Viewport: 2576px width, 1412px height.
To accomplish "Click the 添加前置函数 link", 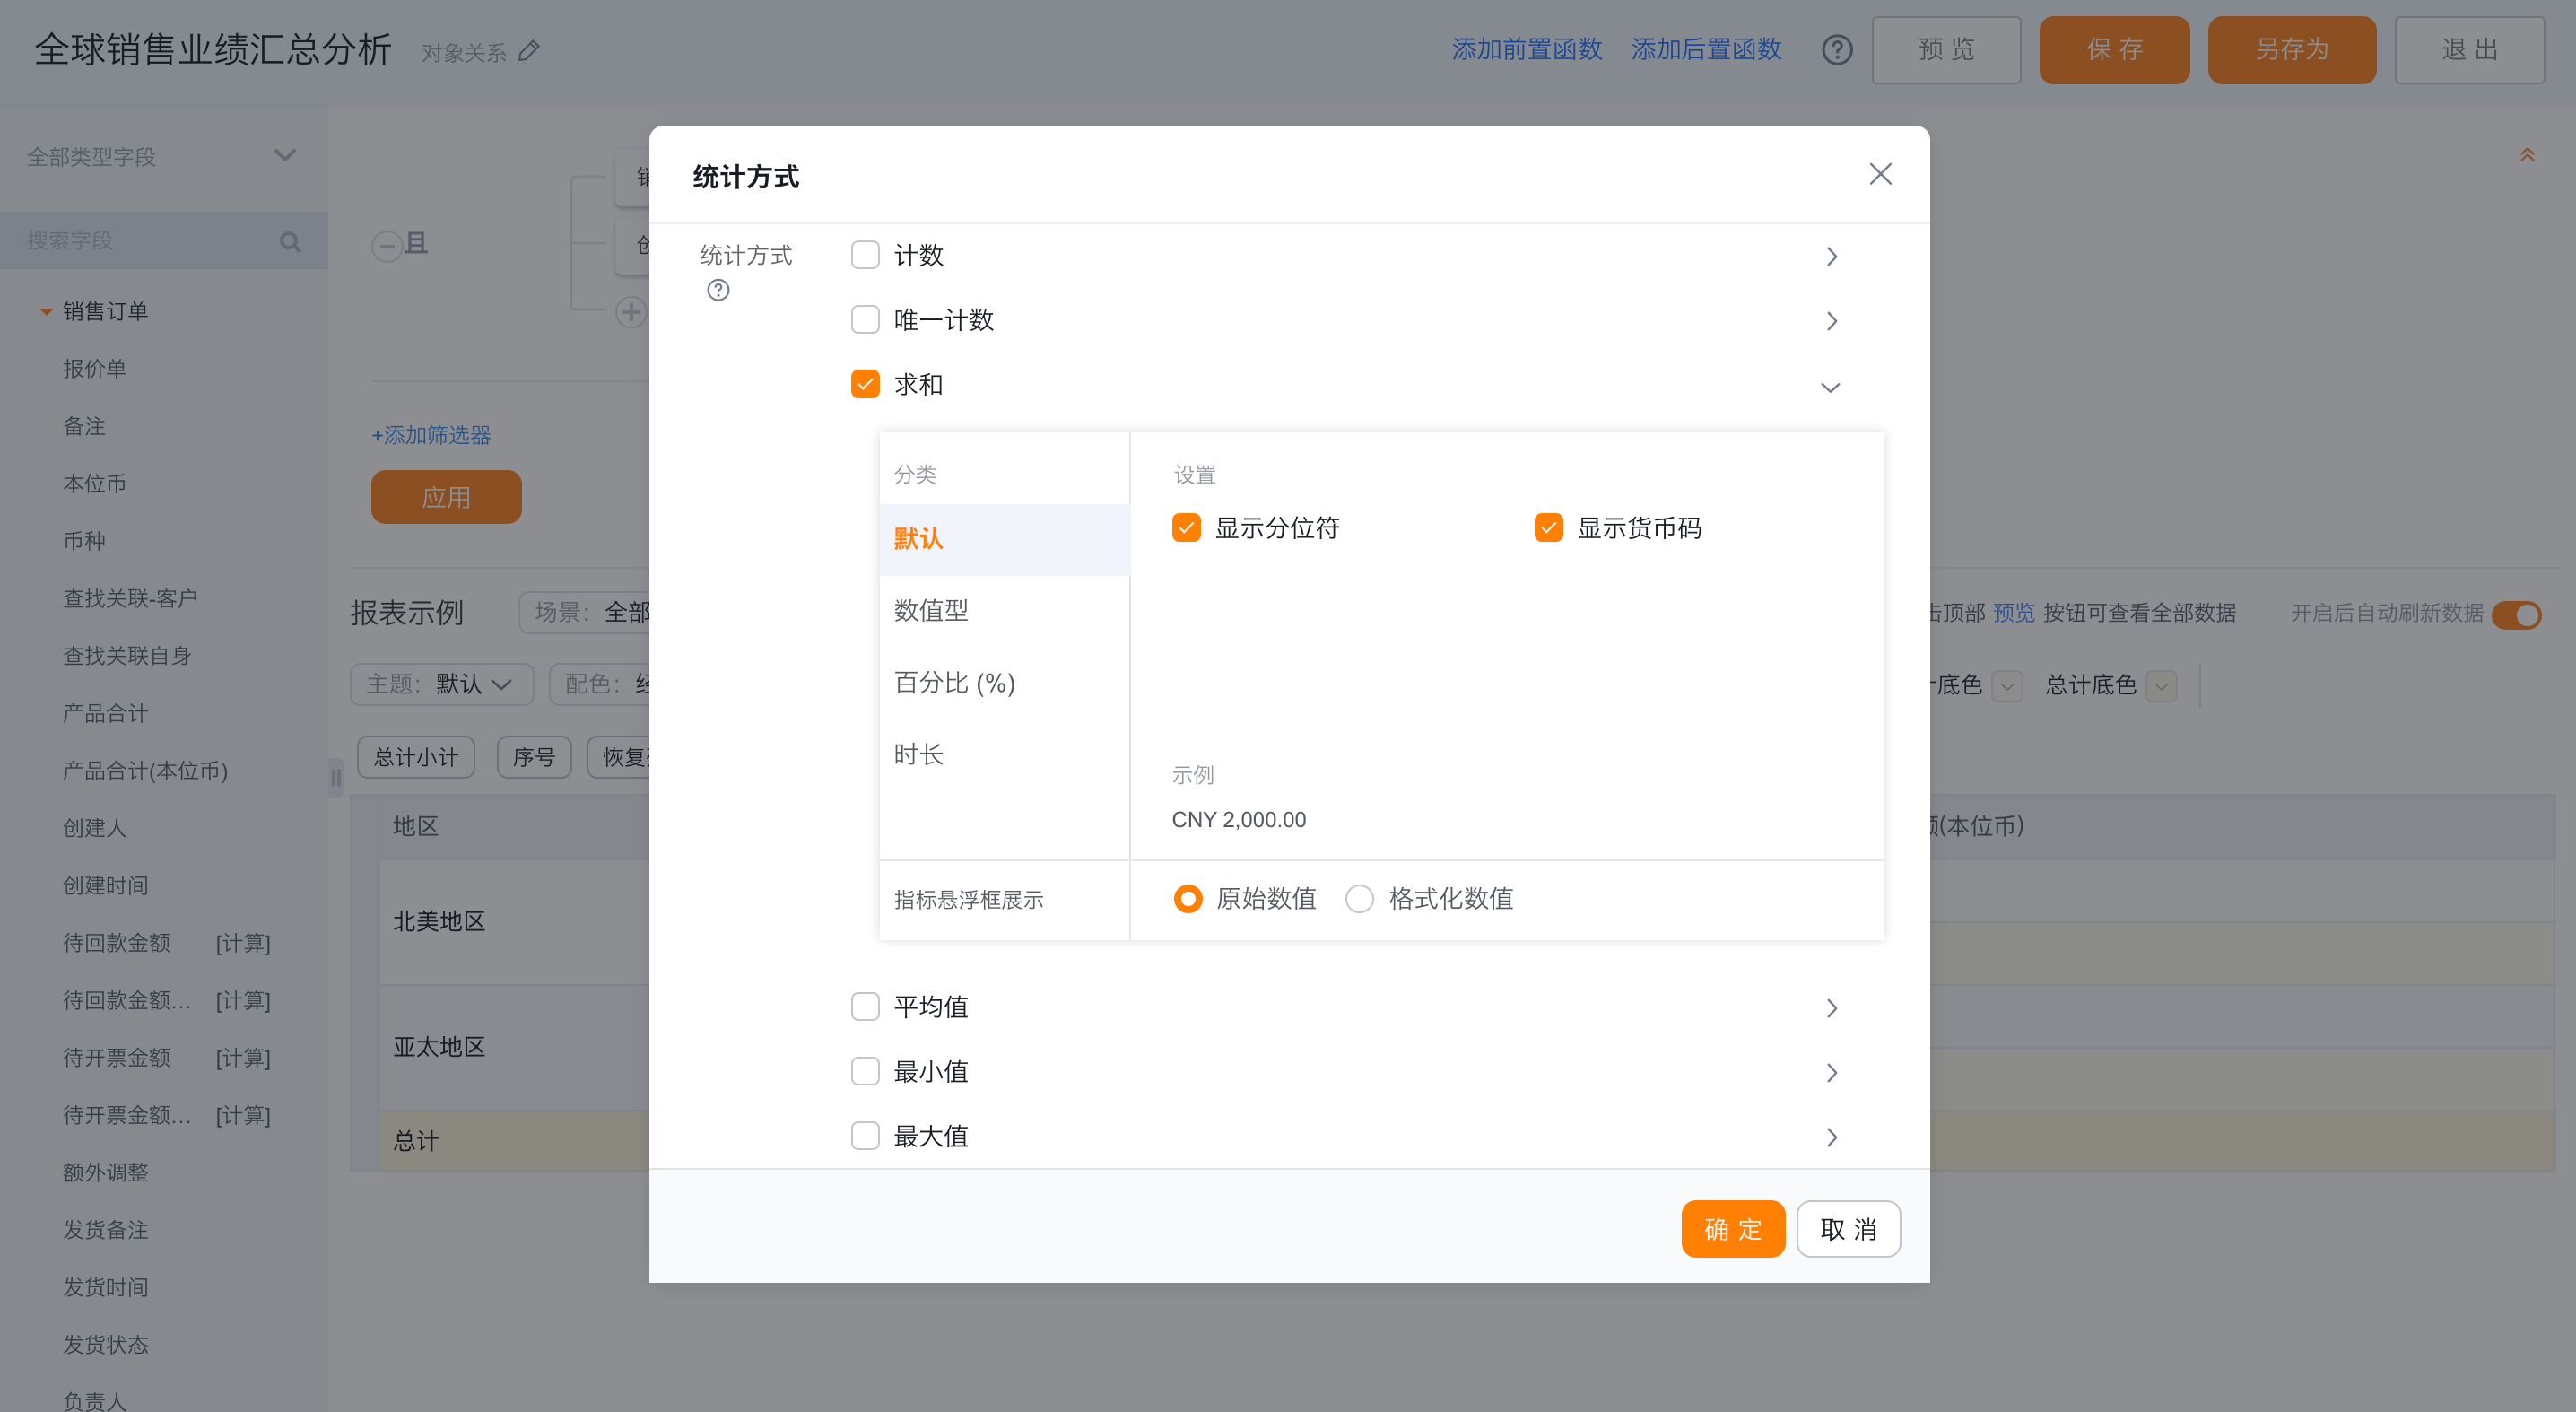I will pyautogui.click(x=1526, y=49).
